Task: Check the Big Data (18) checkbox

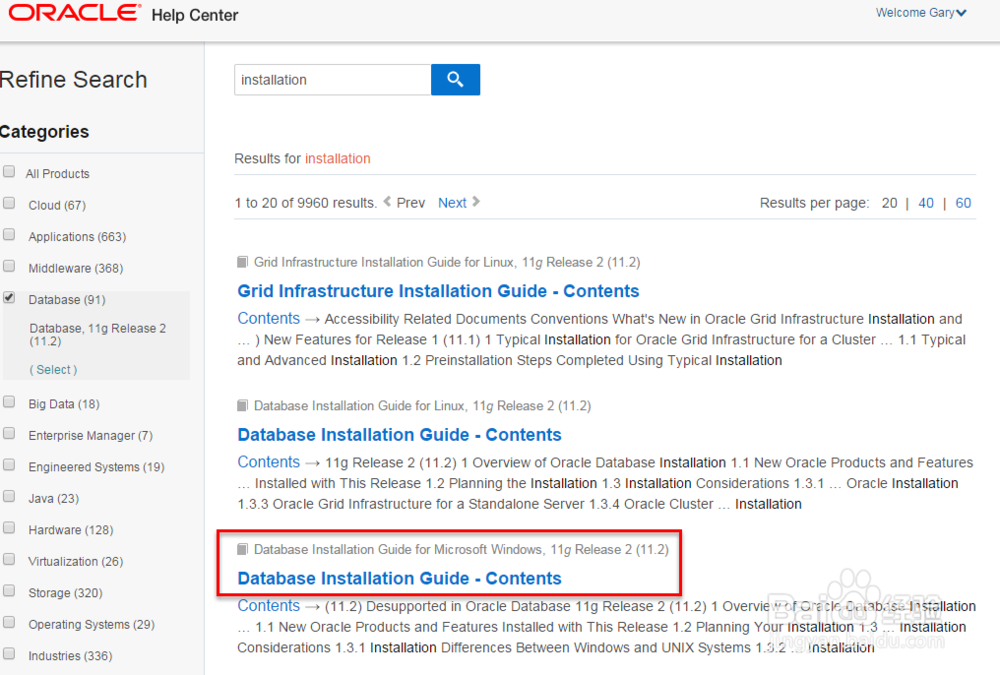Action: 9,402
